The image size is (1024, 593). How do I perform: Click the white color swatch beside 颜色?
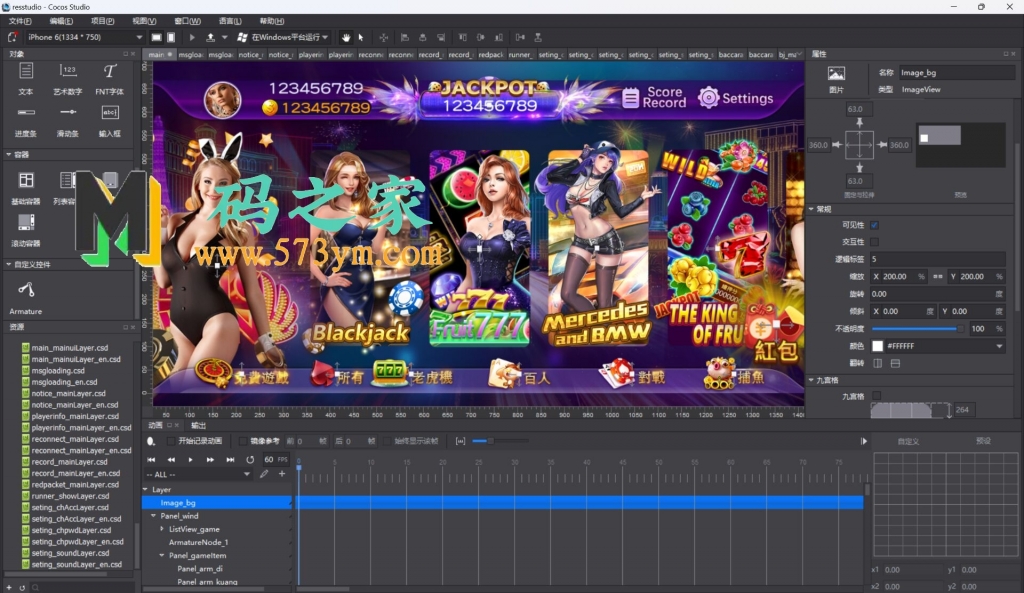[878, 346]
